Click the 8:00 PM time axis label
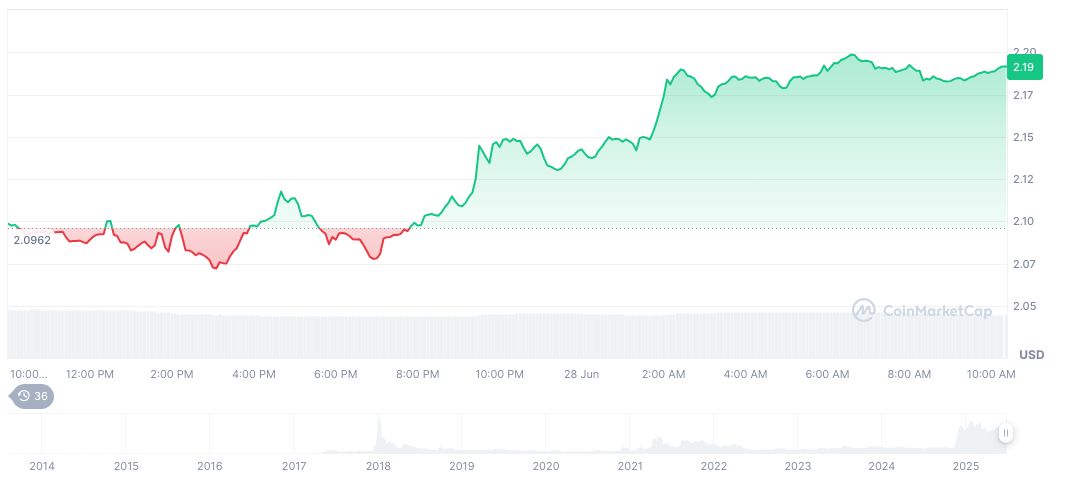This screenshot has width=1072, height=477. (417, 374)
